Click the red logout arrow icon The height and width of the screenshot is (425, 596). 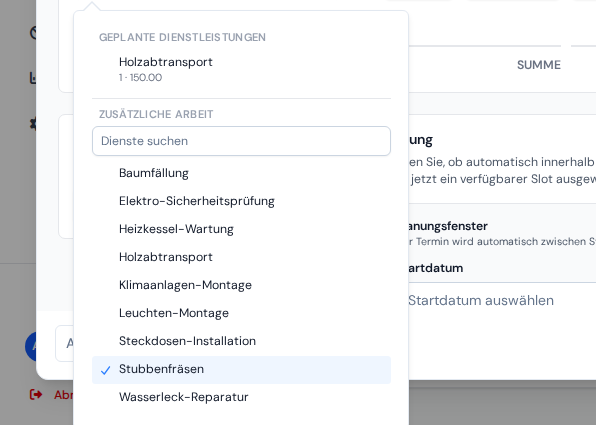tap(36, 395)
